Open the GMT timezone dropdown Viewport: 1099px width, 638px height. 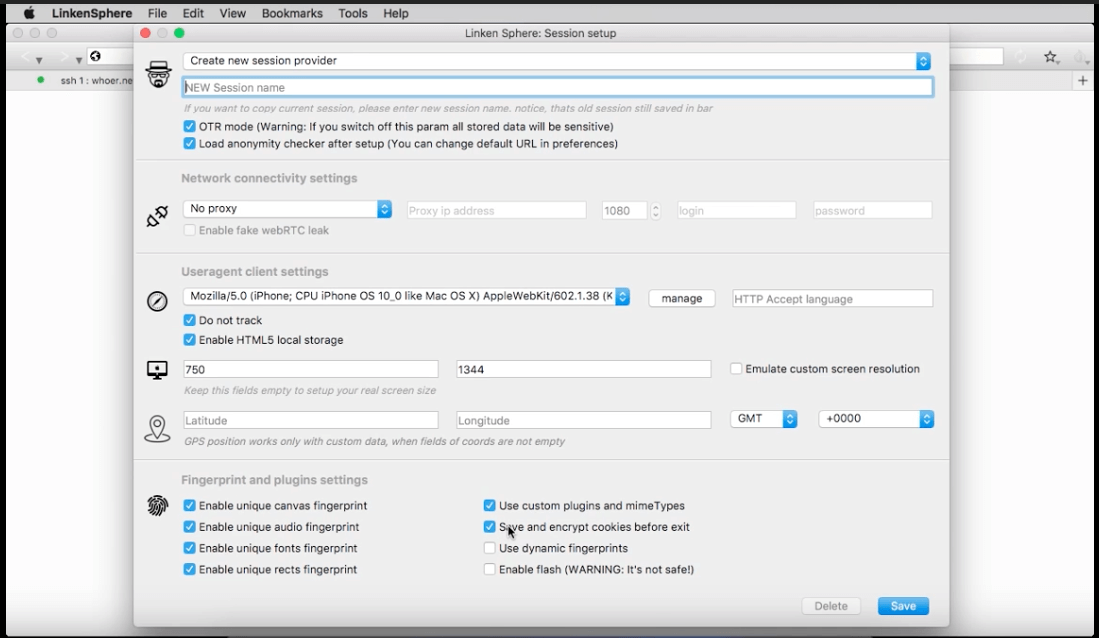[764, 419]
